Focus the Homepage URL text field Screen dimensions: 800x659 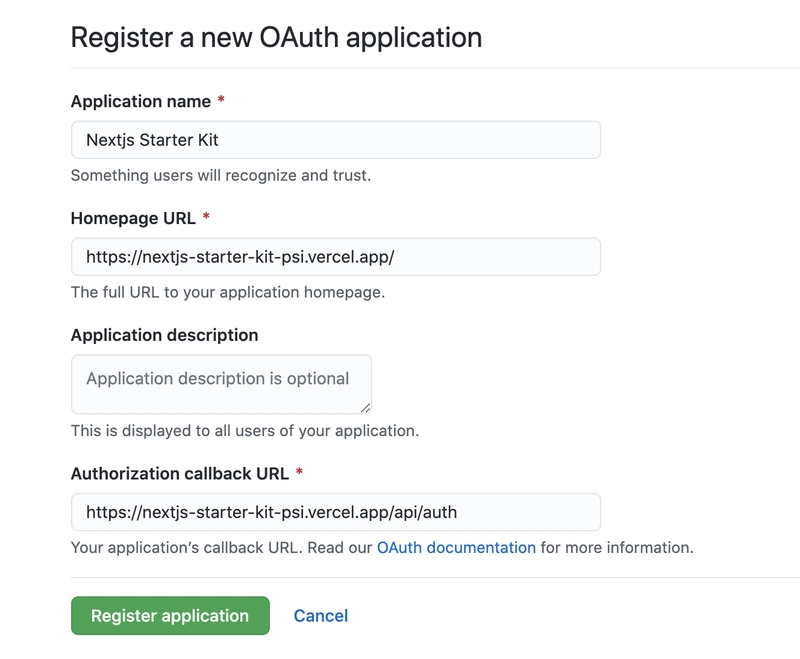click(336, 257)
